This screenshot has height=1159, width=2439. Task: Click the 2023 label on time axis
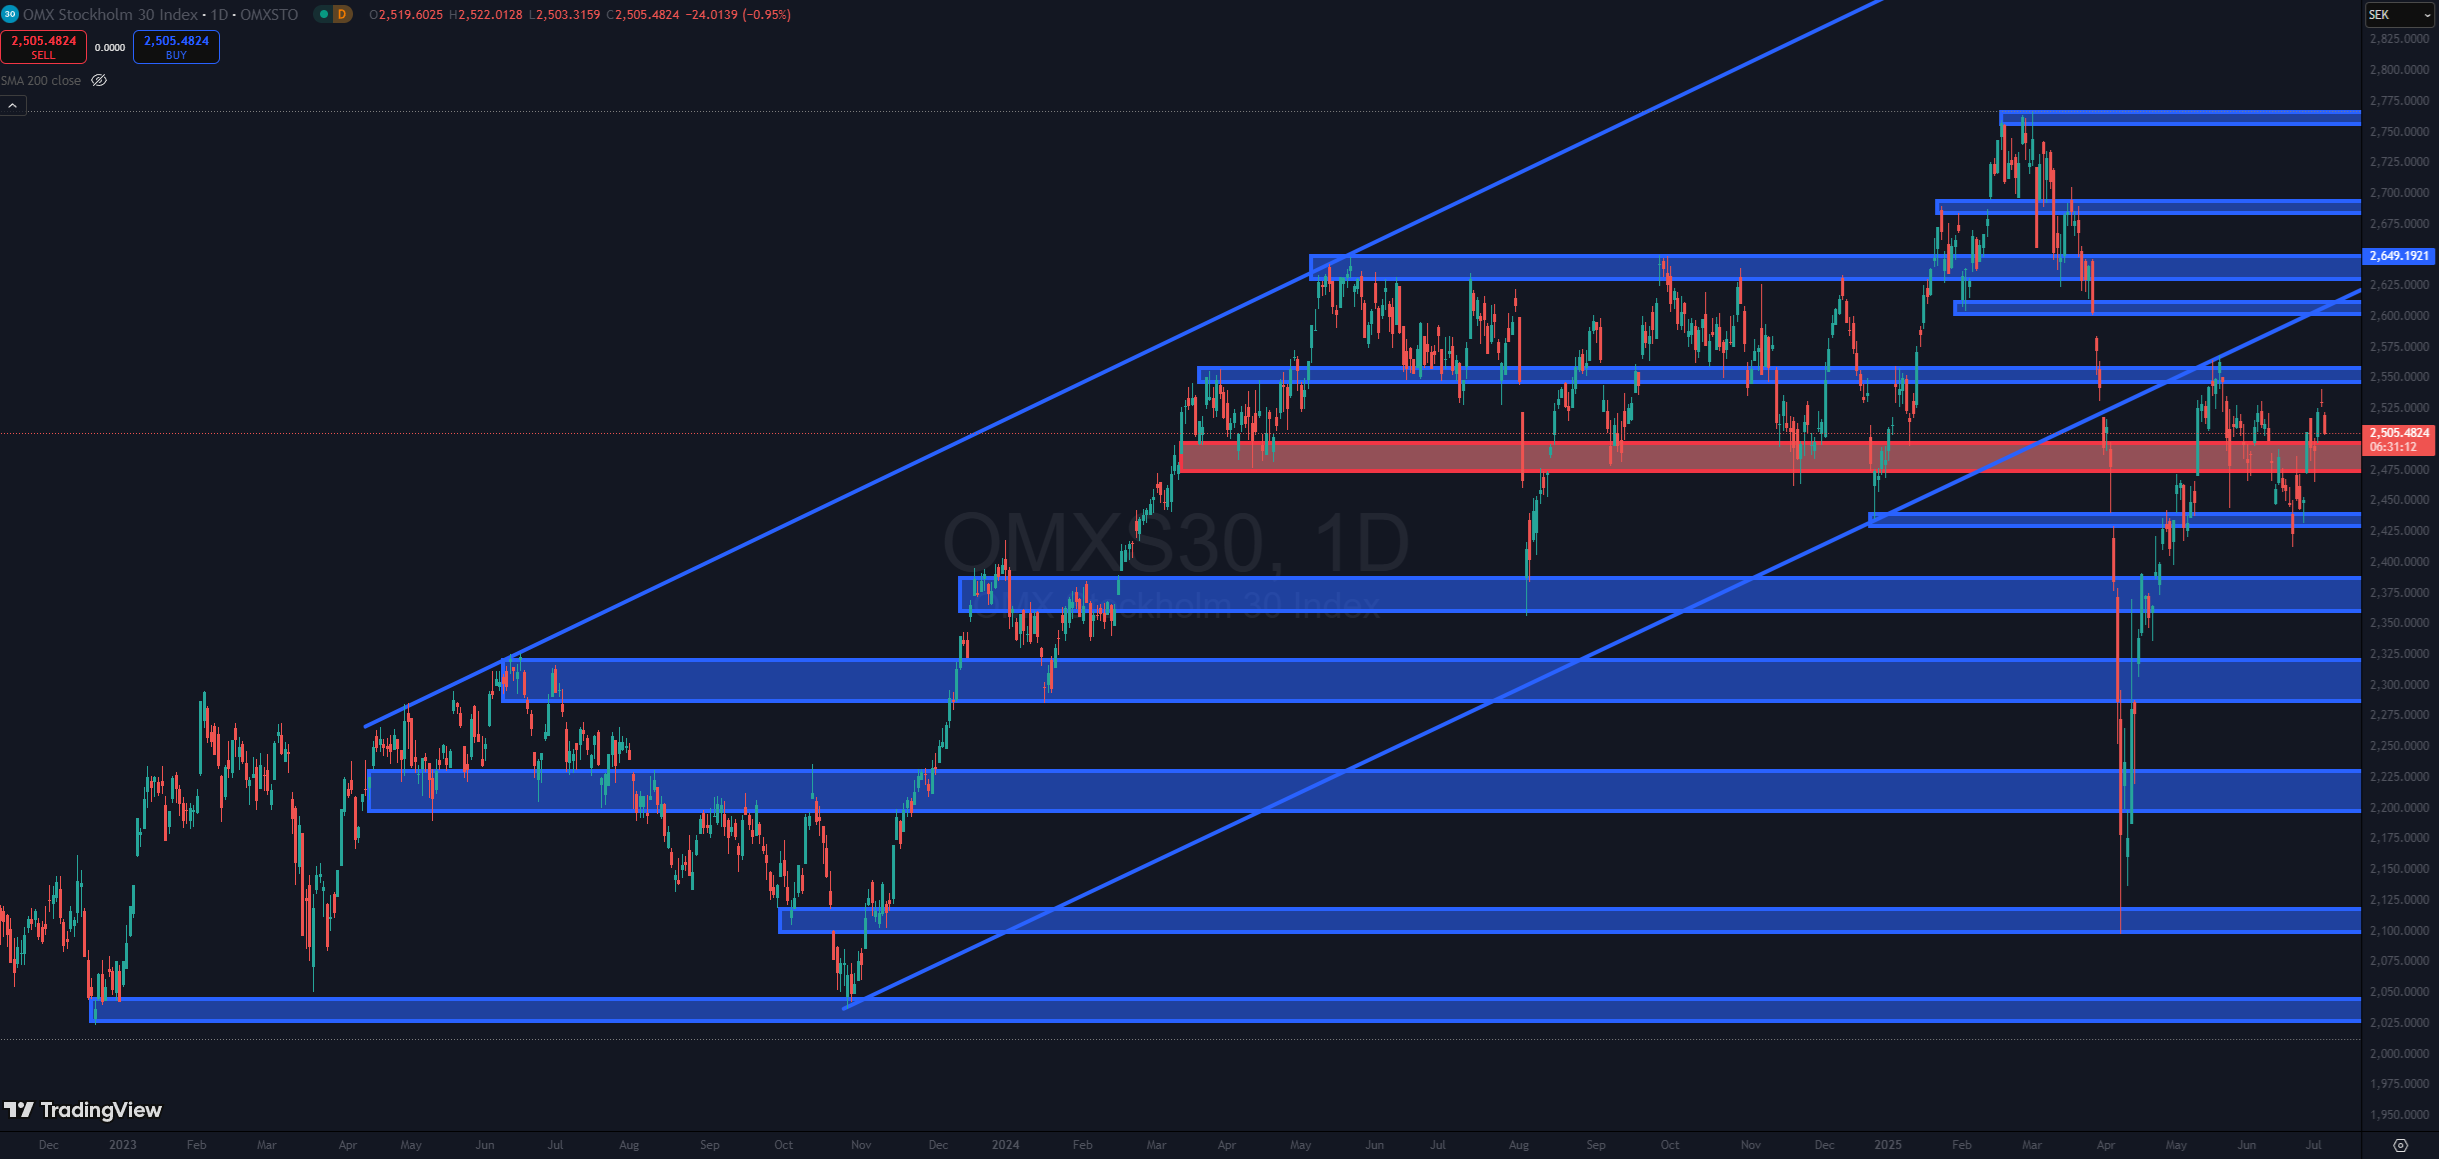[122, 1145]
